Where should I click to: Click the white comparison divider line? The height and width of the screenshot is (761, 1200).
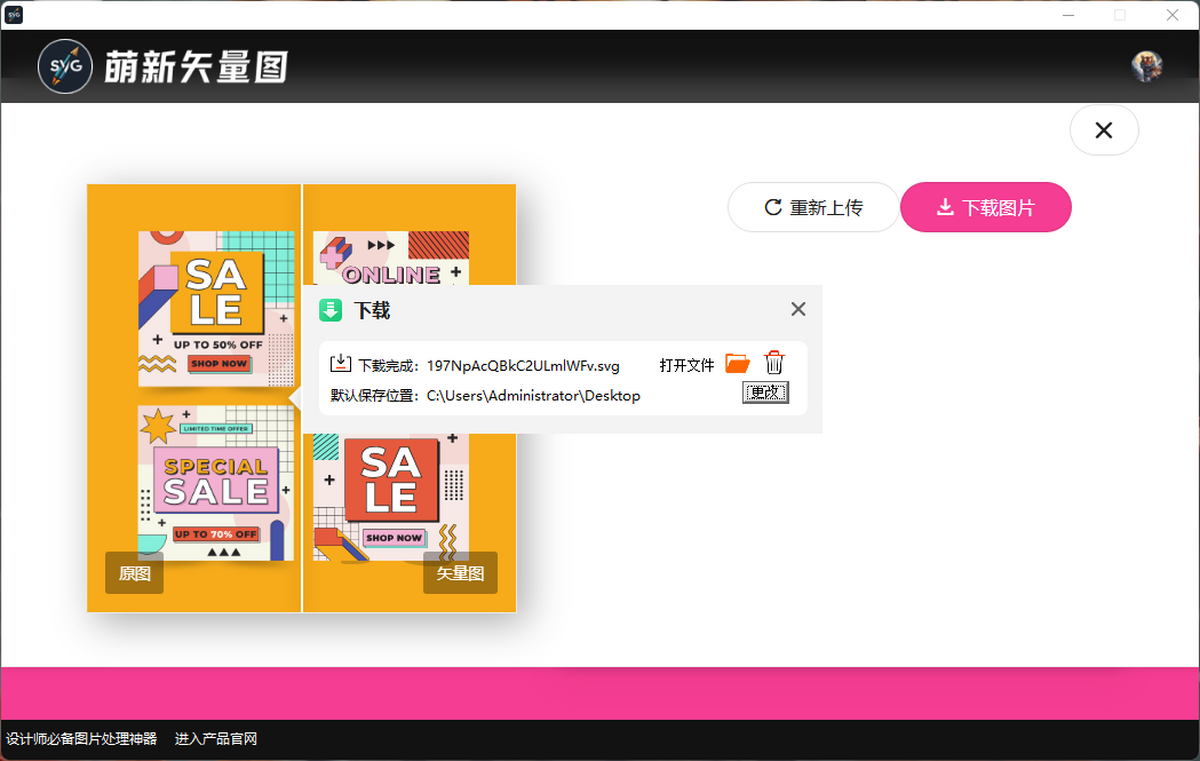(301, 500)
